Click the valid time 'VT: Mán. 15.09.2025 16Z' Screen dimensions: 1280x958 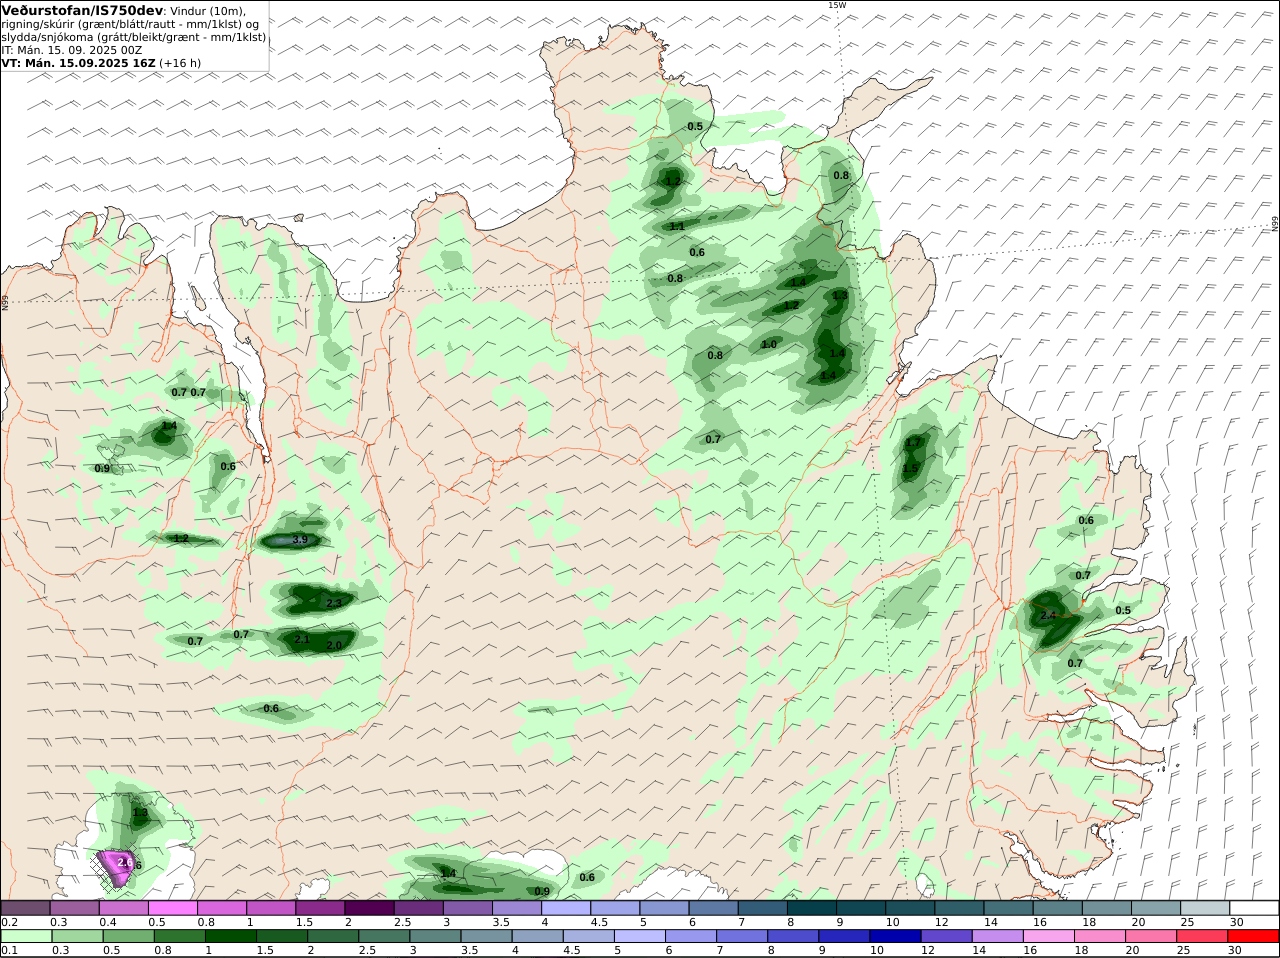point(78,63)
